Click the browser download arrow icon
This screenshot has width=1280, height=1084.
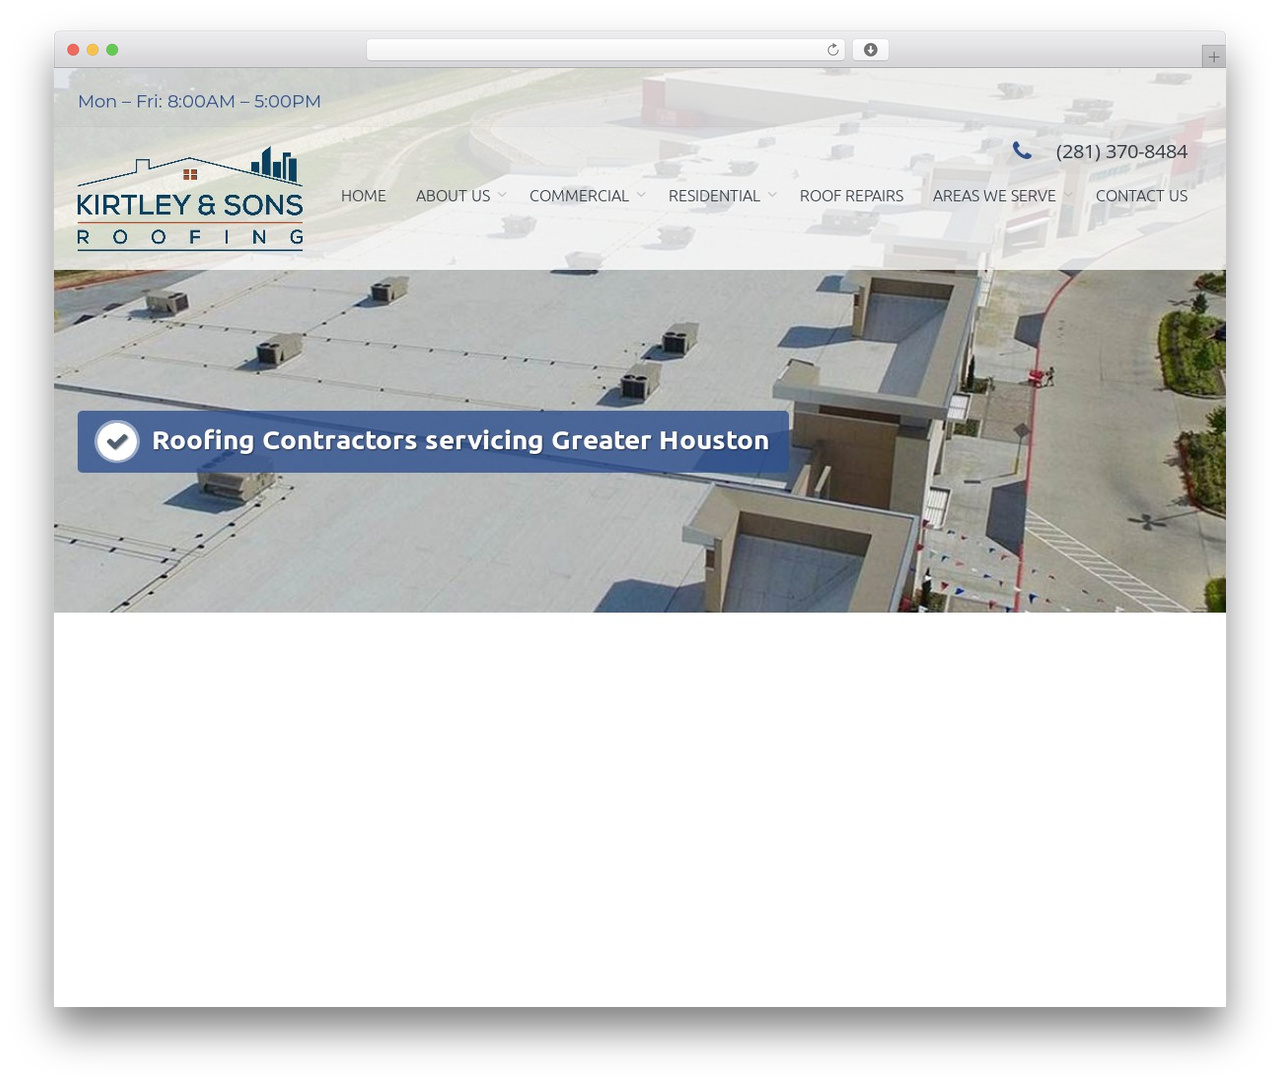pos(871,50)
